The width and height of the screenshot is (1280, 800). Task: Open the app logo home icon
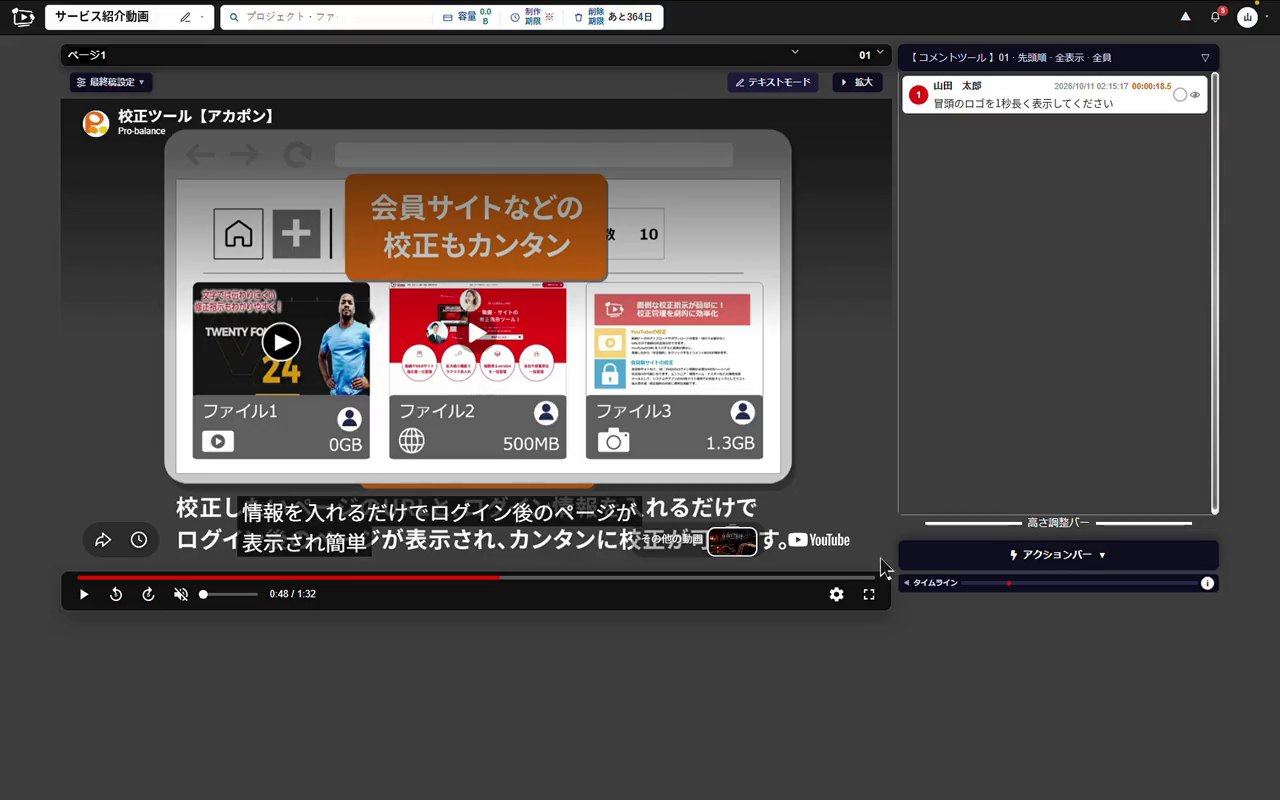[x=23, y=17]
